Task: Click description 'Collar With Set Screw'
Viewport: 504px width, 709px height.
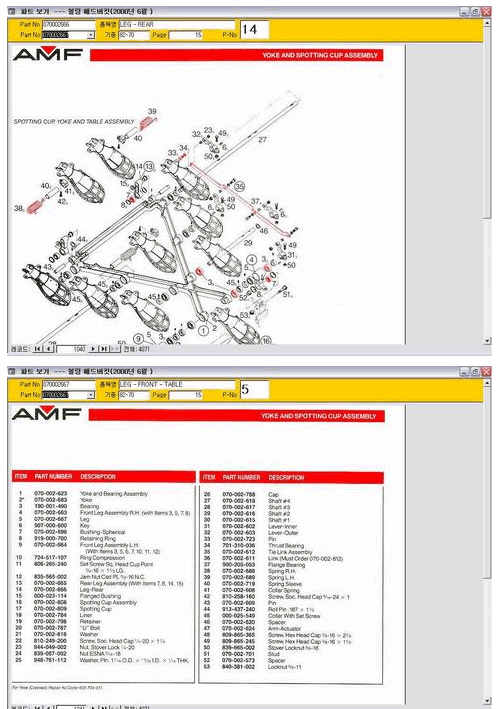Action: [x=294, y=616]
